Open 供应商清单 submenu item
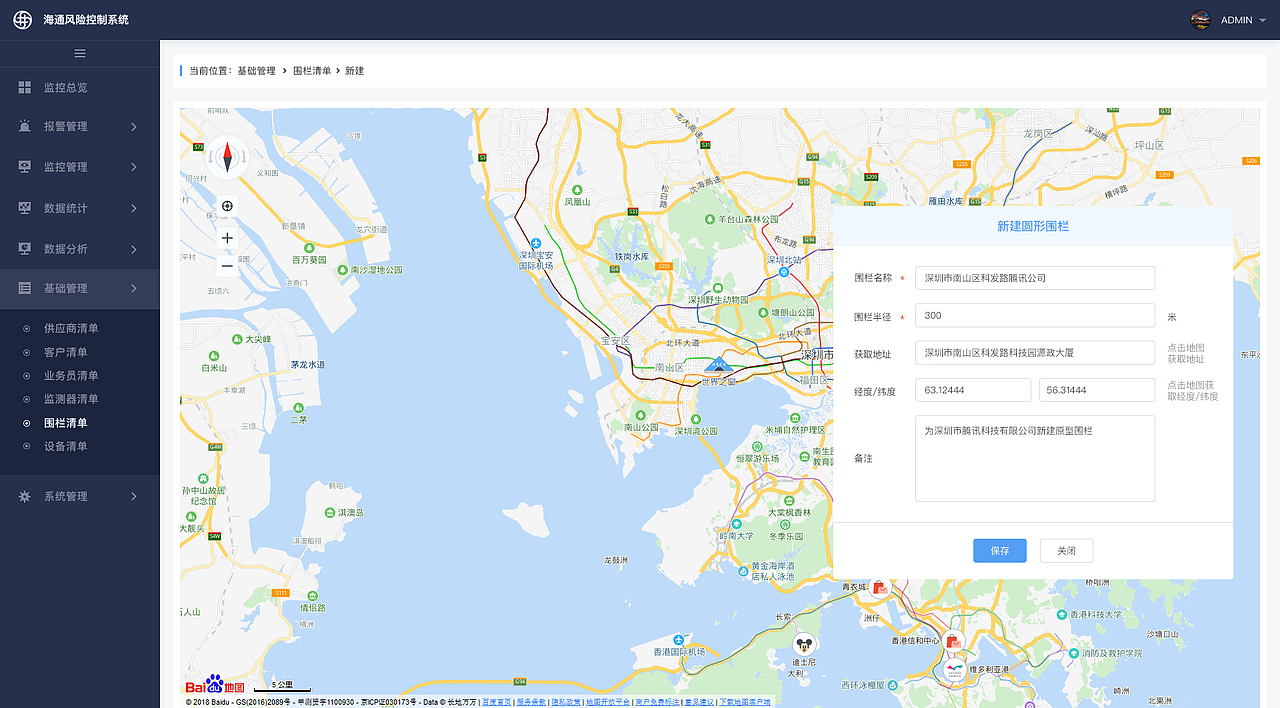This screenshot has height=708, width=1280. (71, 328)
